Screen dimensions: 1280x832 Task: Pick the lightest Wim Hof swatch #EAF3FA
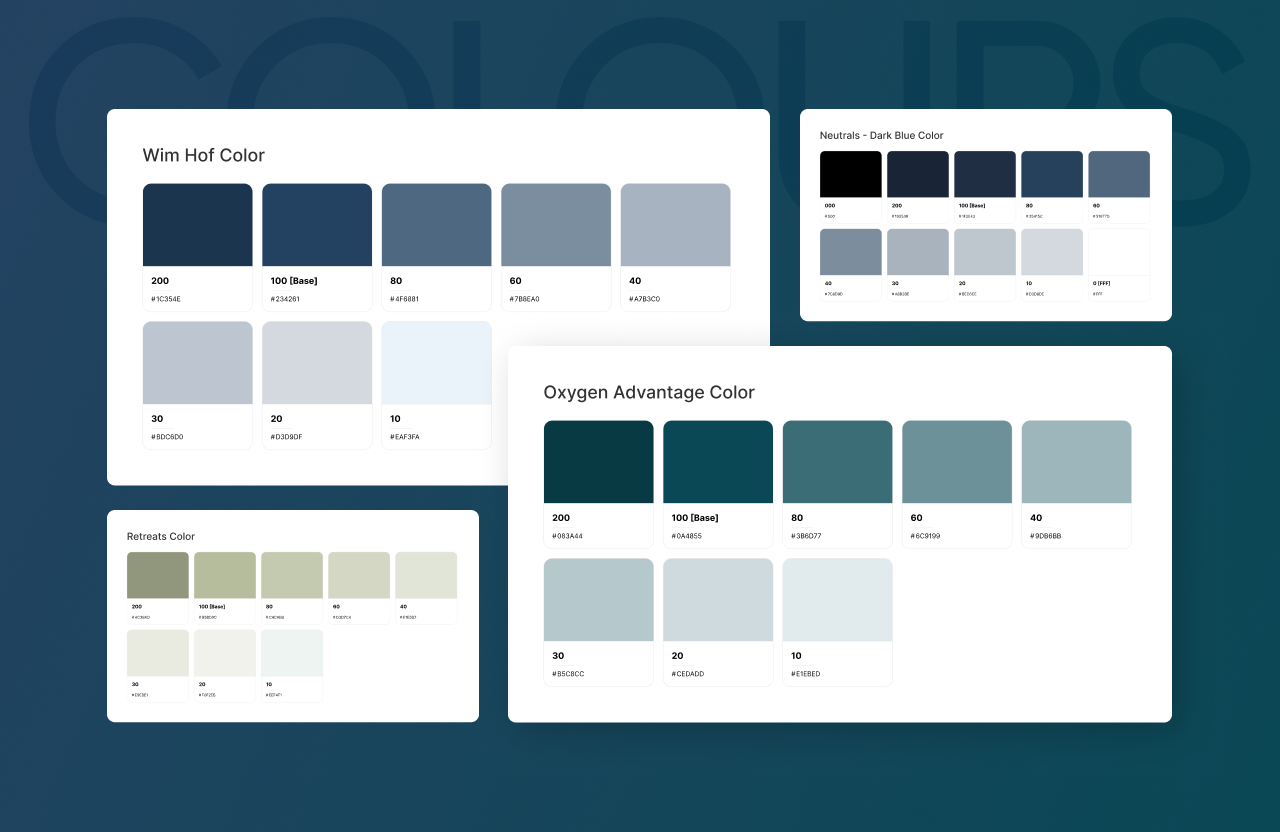click(x=436, y=362)
